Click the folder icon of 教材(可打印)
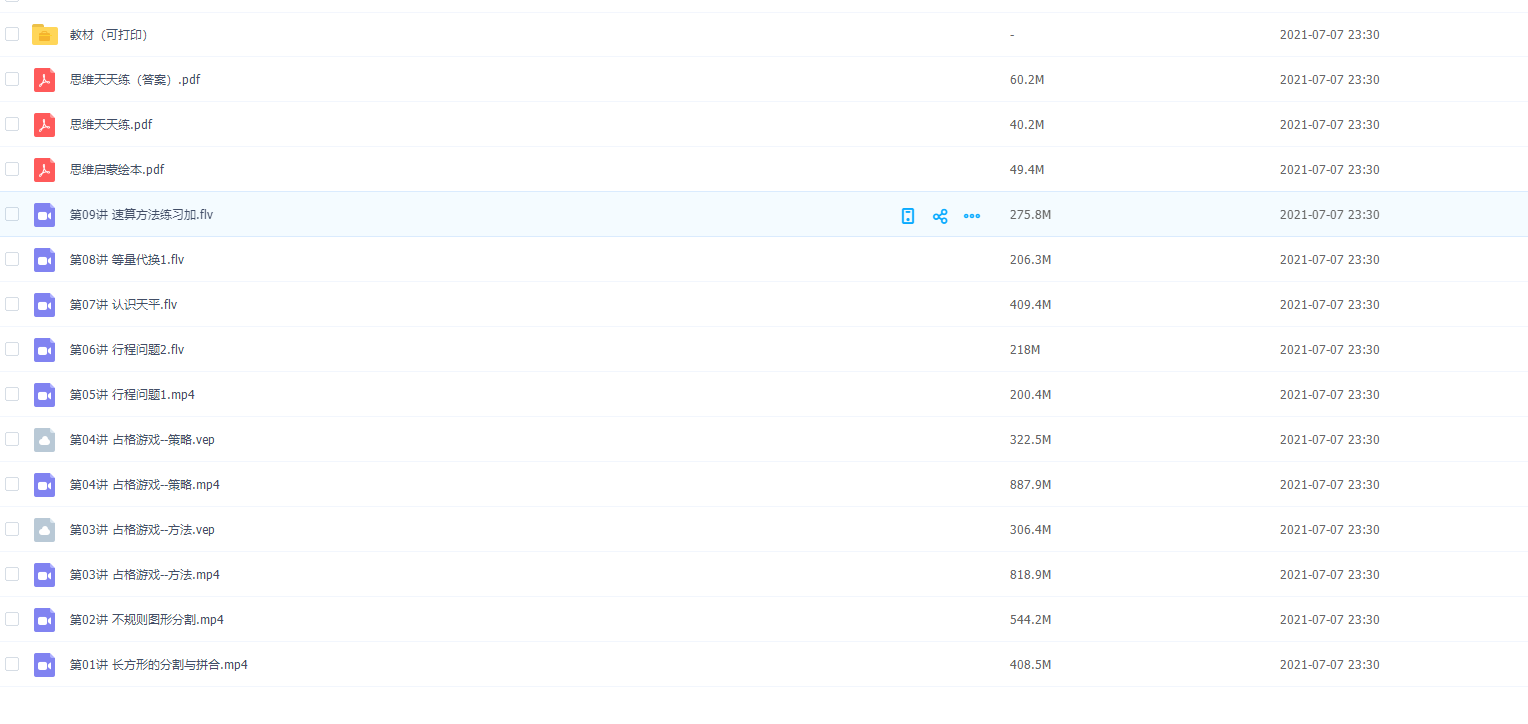The image size is (1528, 724). 44,35
